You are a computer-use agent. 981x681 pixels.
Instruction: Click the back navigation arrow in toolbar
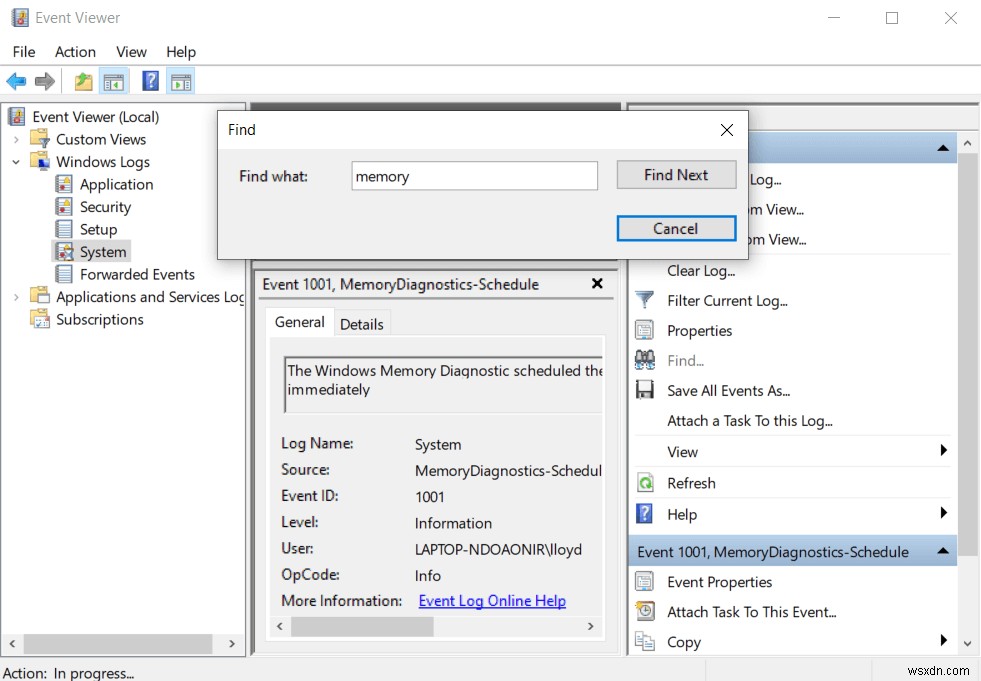15,81
